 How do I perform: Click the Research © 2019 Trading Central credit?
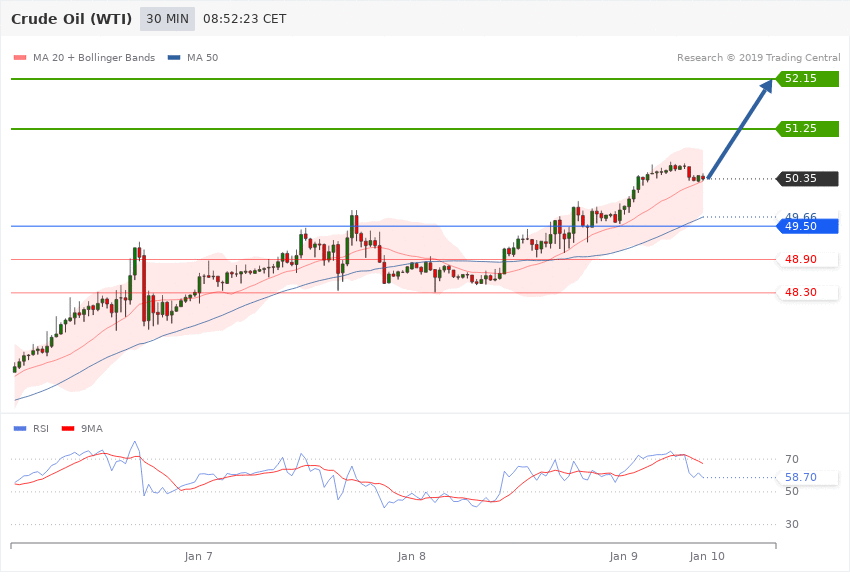(758, 57)
